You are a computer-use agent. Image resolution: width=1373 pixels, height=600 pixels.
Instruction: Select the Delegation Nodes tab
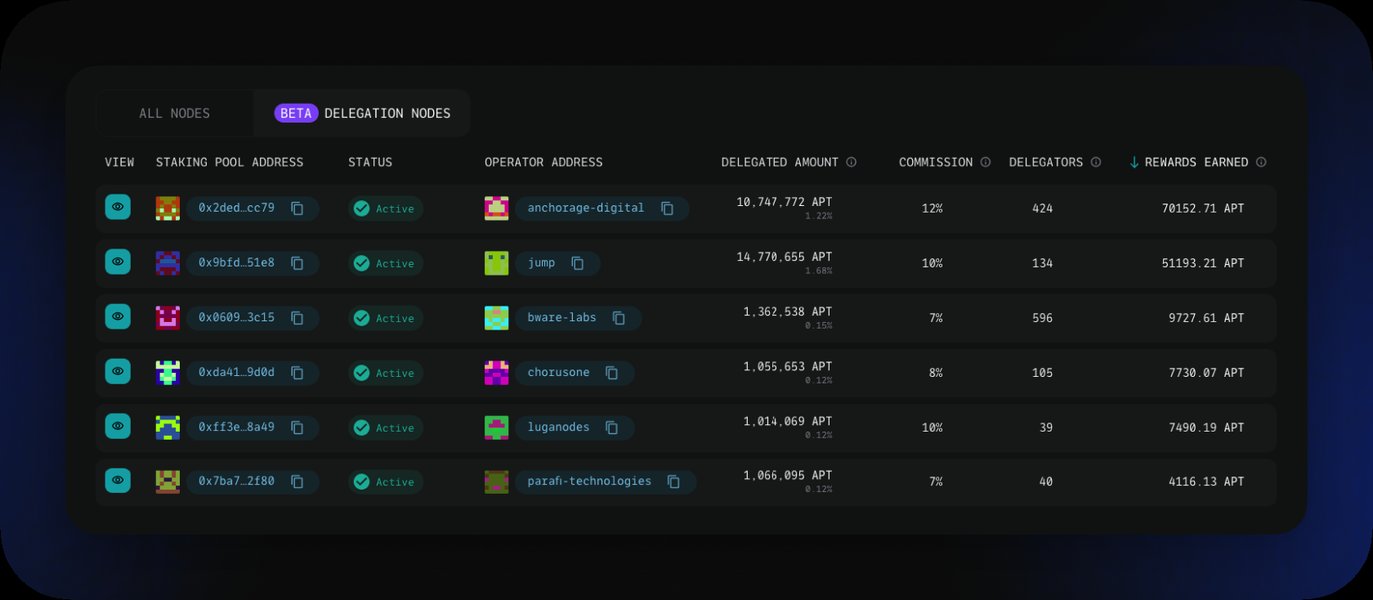coord(362,113)
